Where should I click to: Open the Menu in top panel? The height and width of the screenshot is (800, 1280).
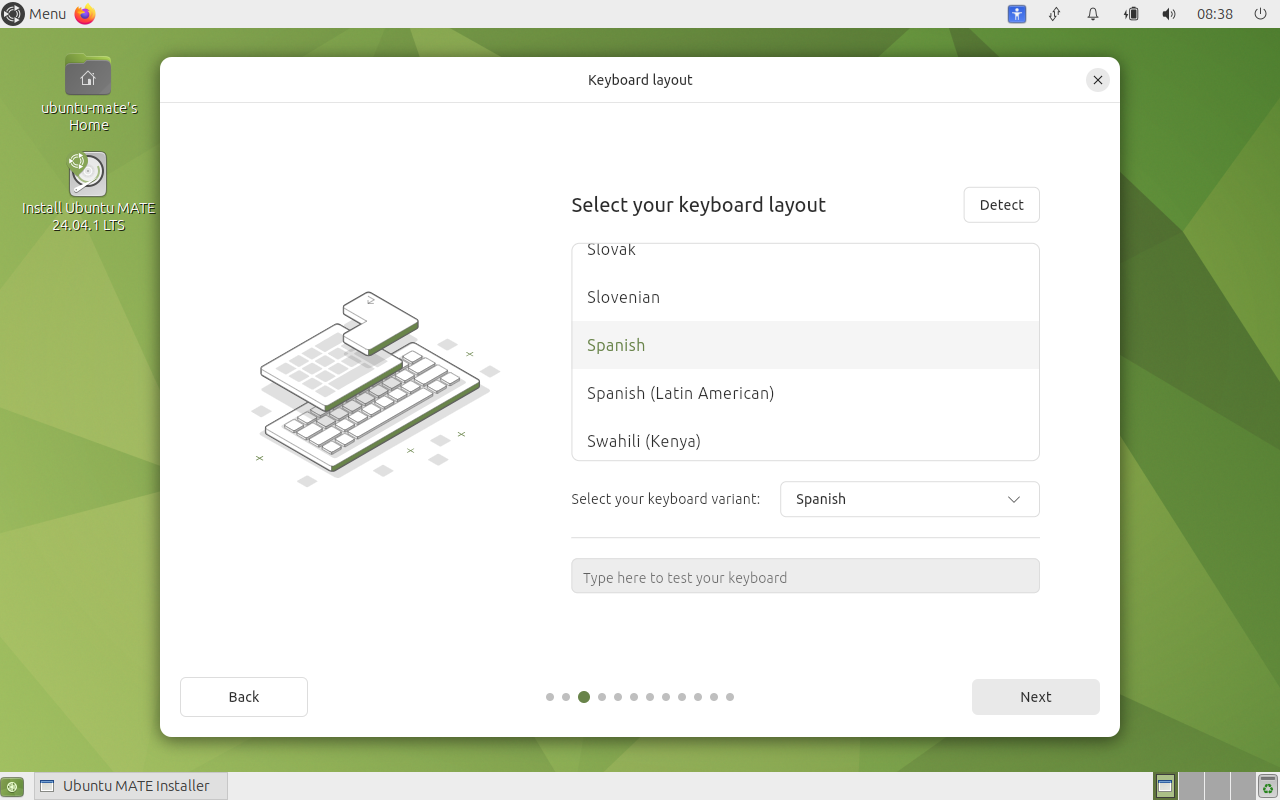pyautogui.click(x=35, y=14)
